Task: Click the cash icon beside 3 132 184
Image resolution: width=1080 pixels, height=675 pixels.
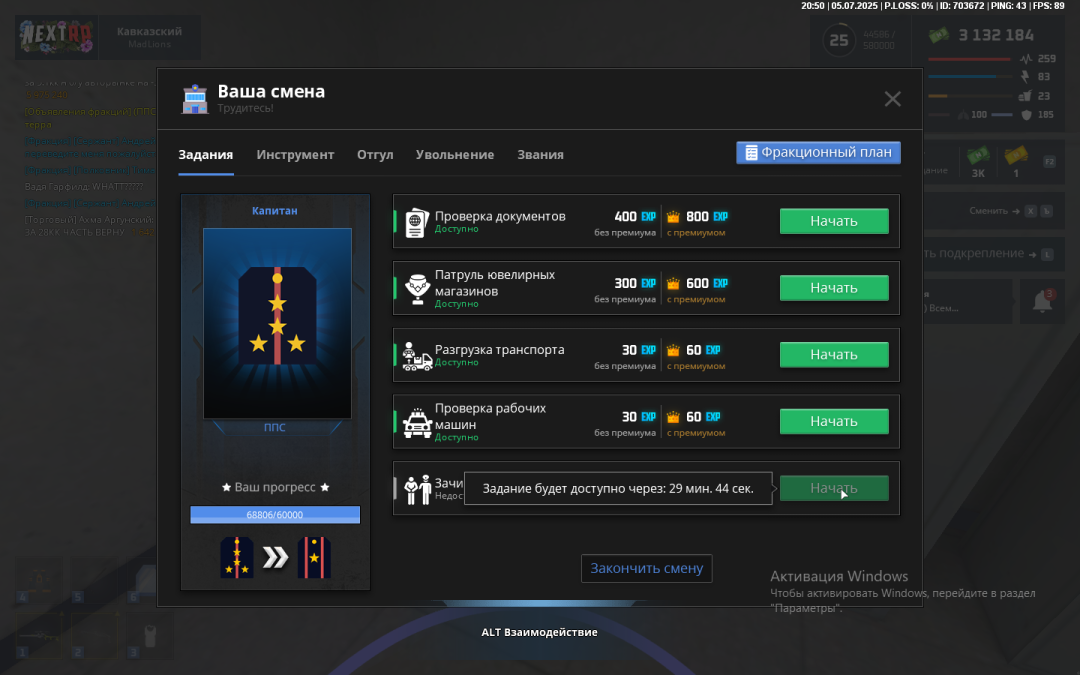Action: 939,34
